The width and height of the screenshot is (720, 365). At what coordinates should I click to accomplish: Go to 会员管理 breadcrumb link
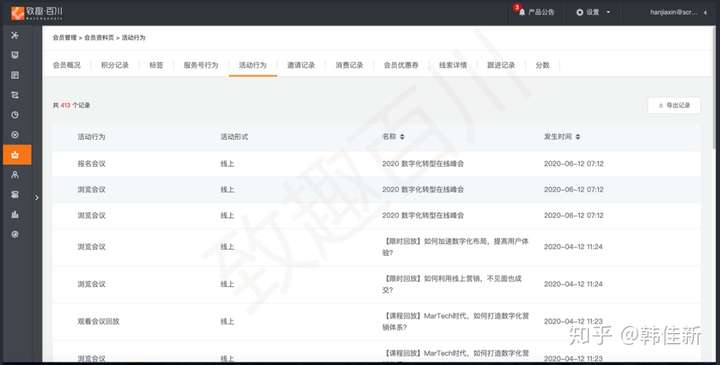(65, 38)
